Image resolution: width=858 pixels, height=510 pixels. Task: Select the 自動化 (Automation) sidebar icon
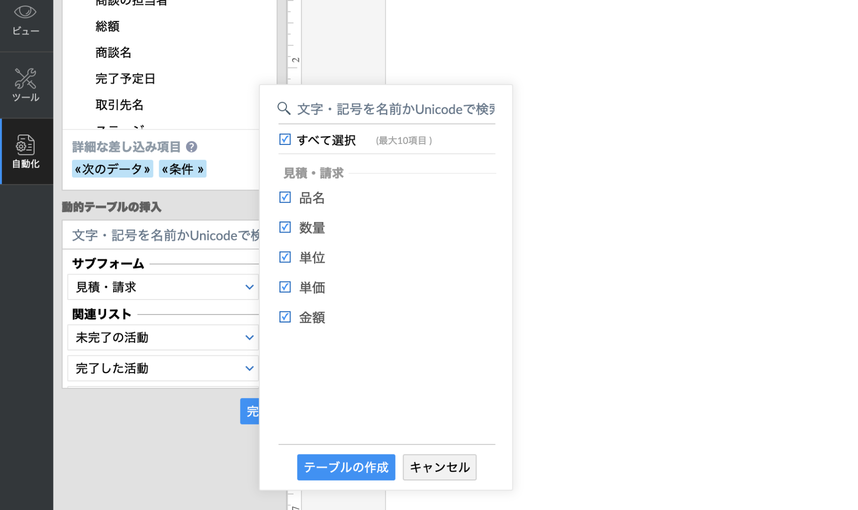tap(26, 151)
